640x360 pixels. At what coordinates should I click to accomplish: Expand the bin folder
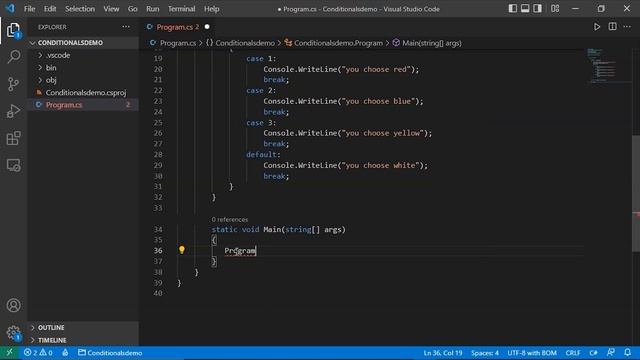83,68
